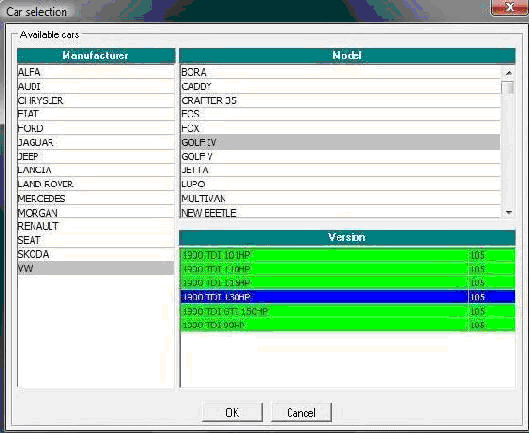The height and width of the screenshot is (433, 529).
Task: Select version 1900 TDI 101HP
Action: pos(347,255)
